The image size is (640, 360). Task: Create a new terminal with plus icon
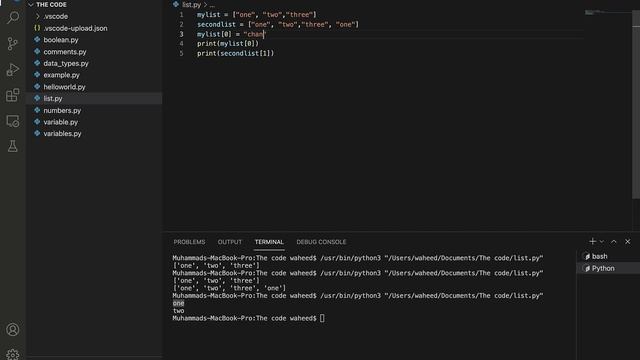[x=593, y=242]
